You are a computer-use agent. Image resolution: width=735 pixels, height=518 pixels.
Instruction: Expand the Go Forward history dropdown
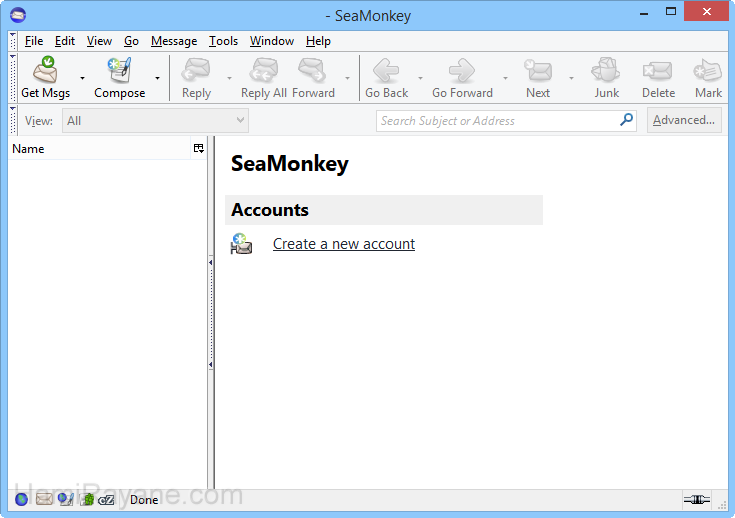point(505,78)
